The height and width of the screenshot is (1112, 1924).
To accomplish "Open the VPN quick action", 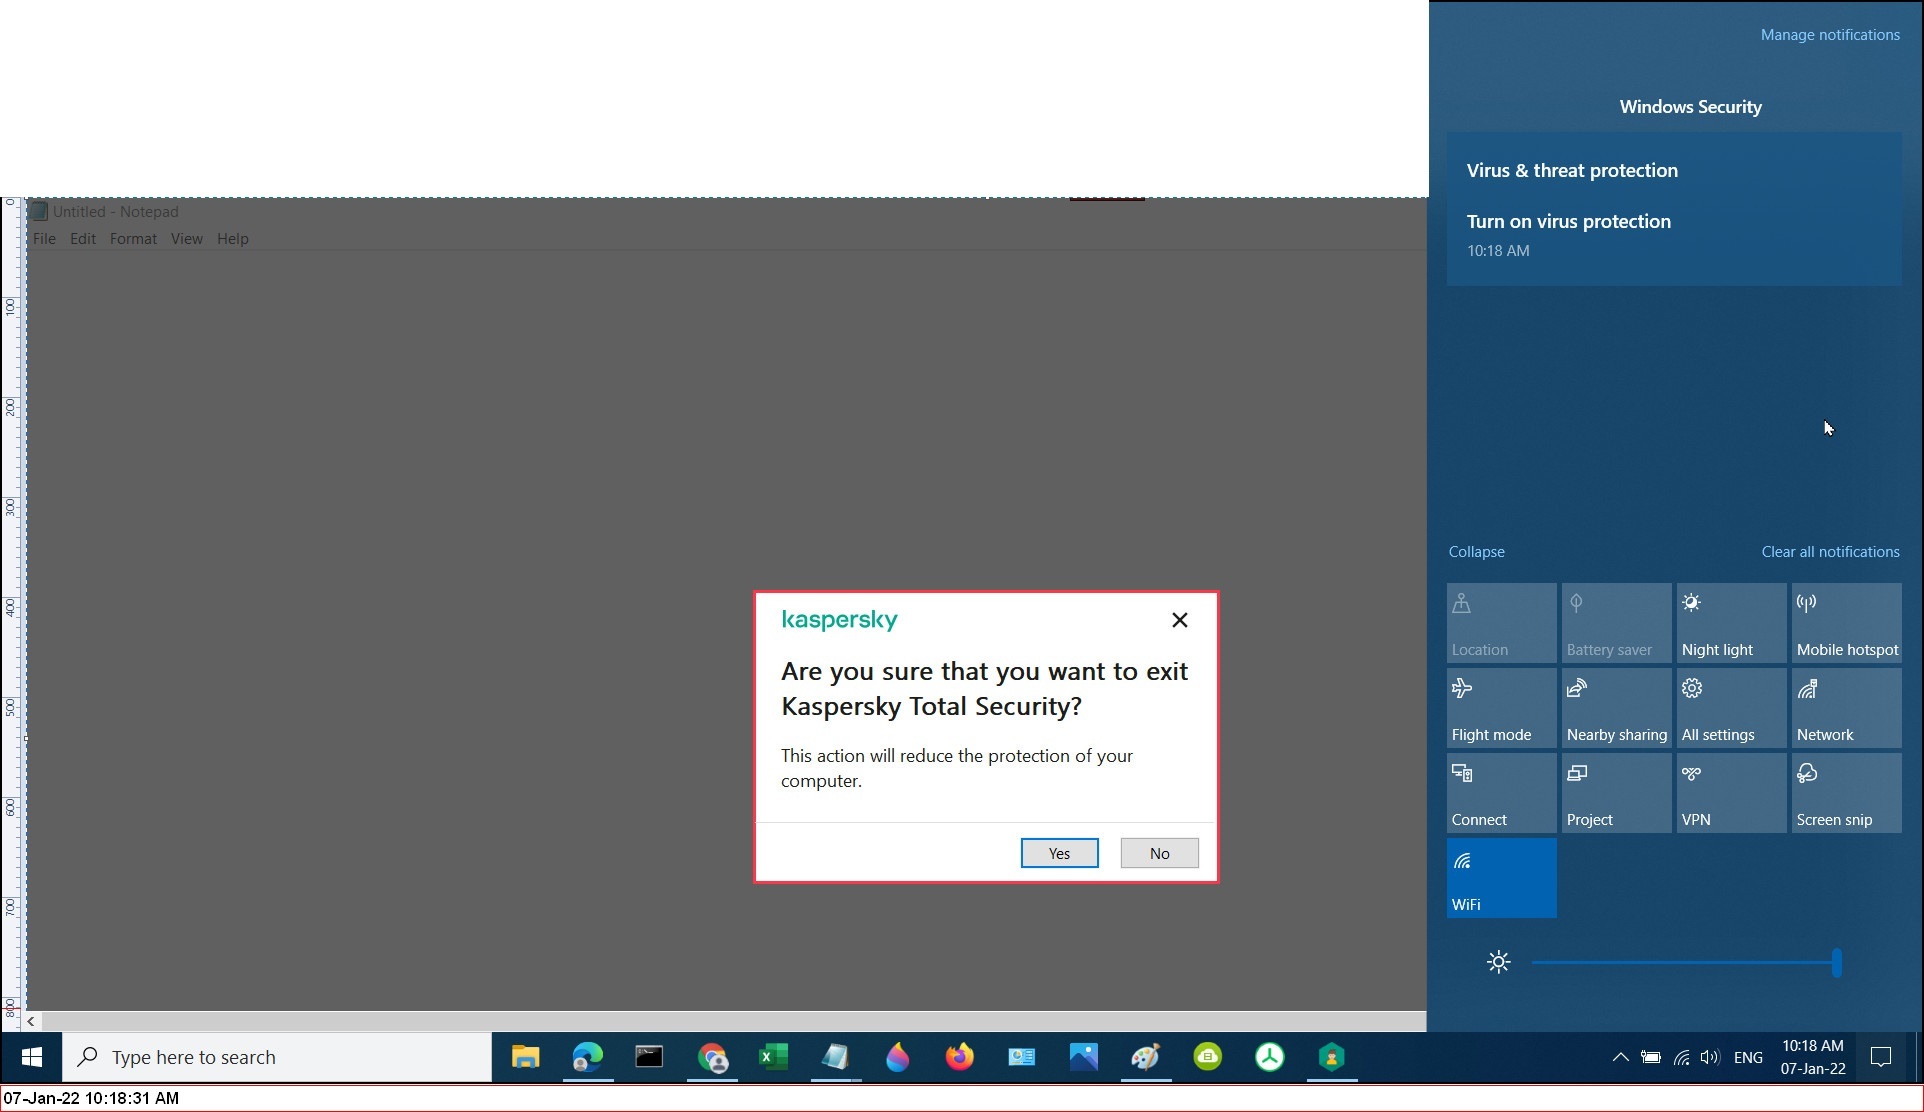I will [1731, 793].
